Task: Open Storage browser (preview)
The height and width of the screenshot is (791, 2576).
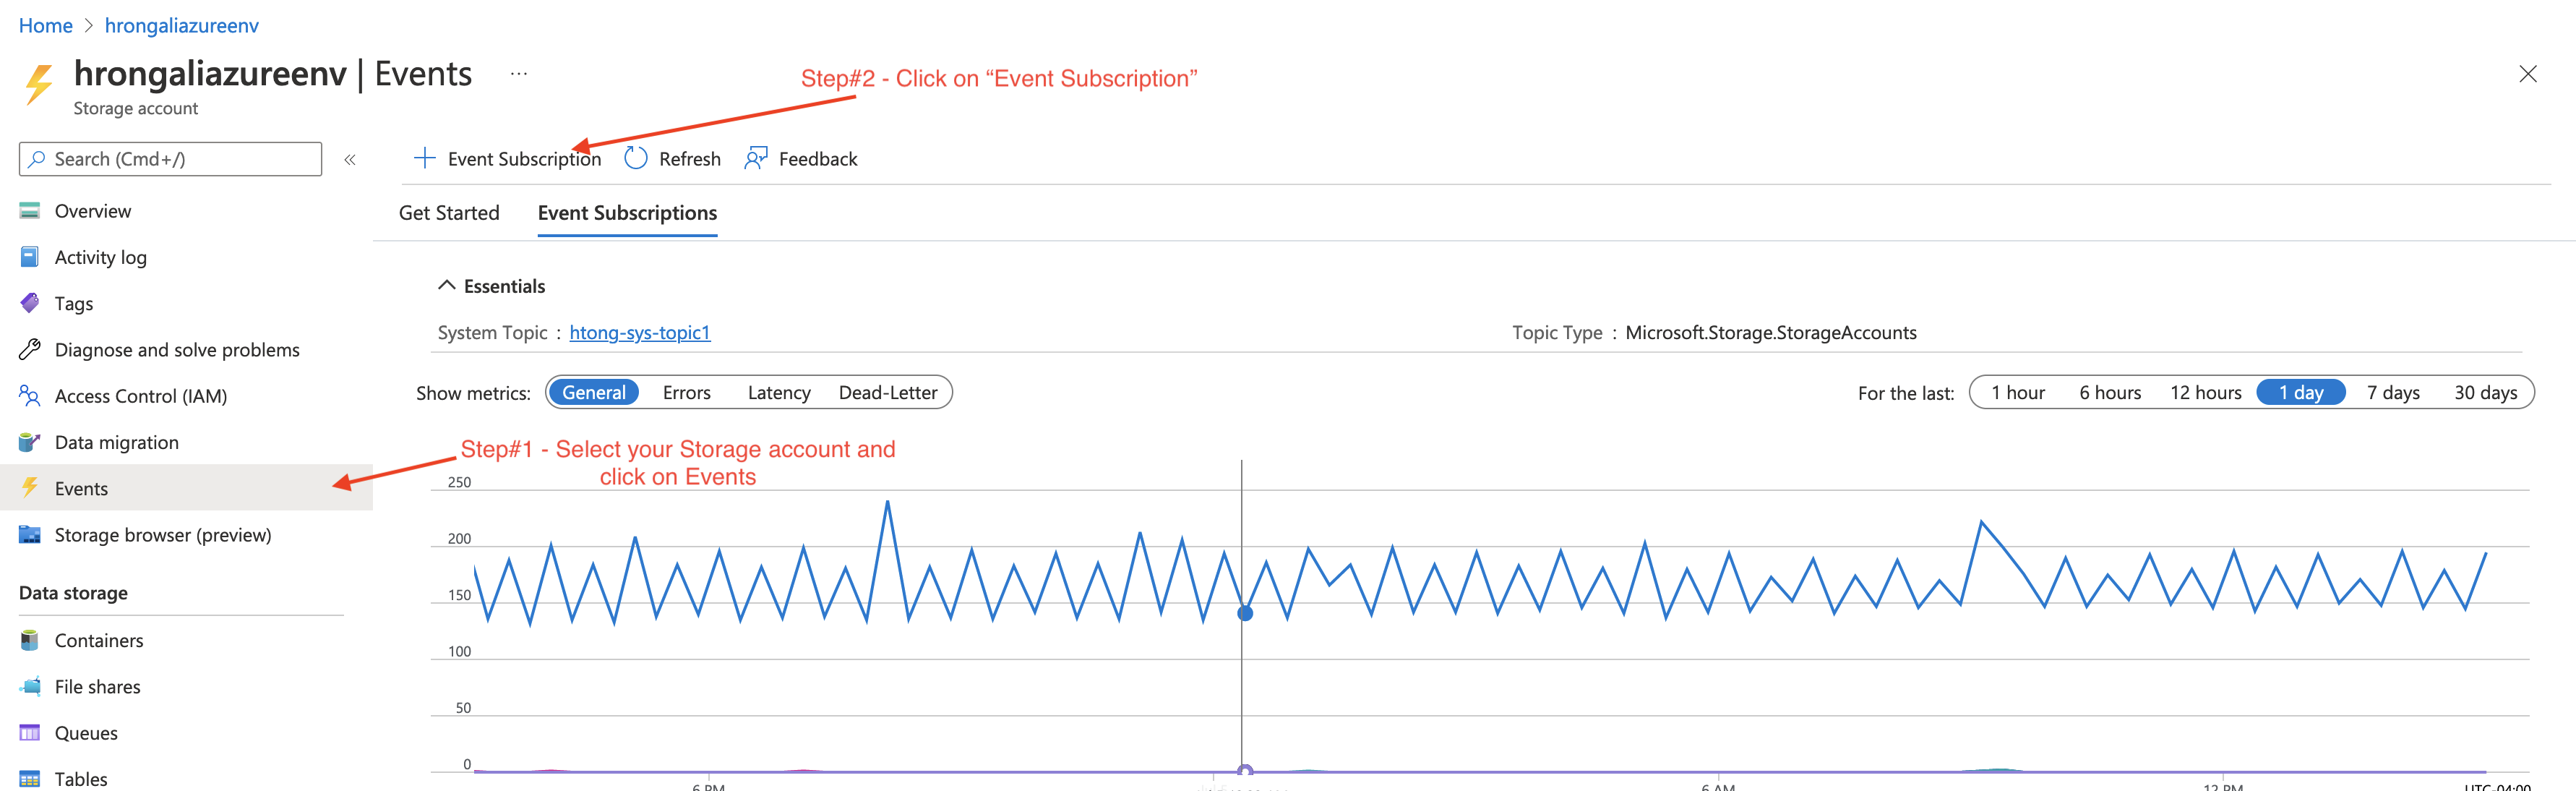Action: pyautogui.click(x=162, y=535)
